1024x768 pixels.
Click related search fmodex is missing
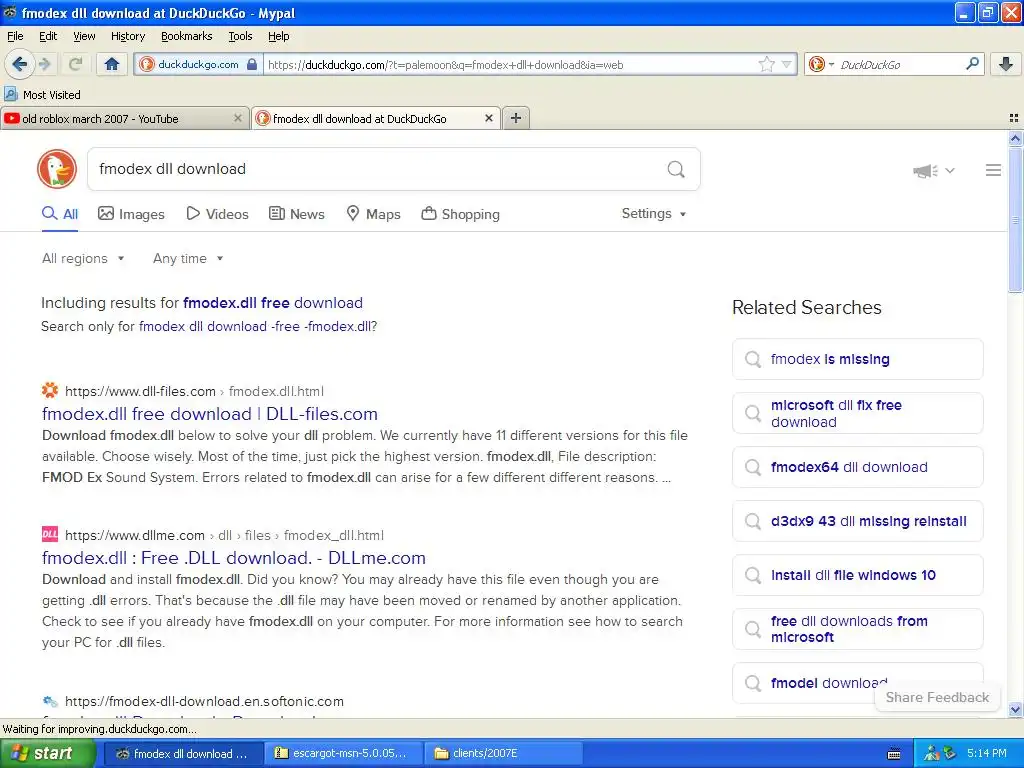click(x=857, y=359)
